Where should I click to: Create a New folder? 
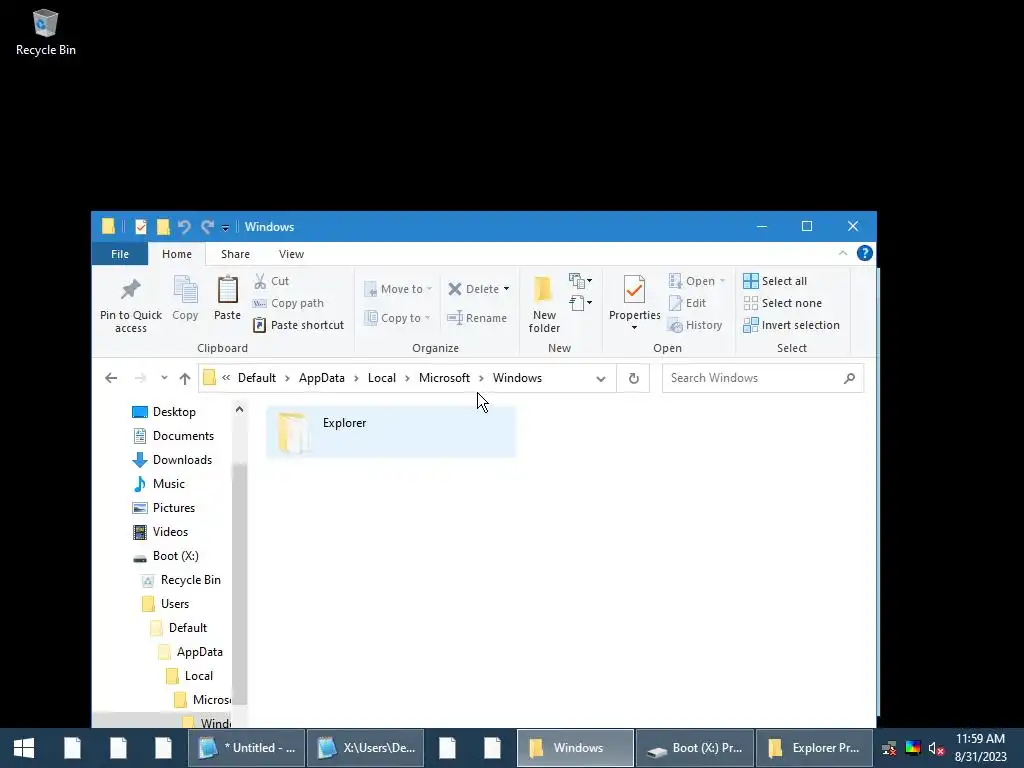pyautogui.click(x=544, y=304)
